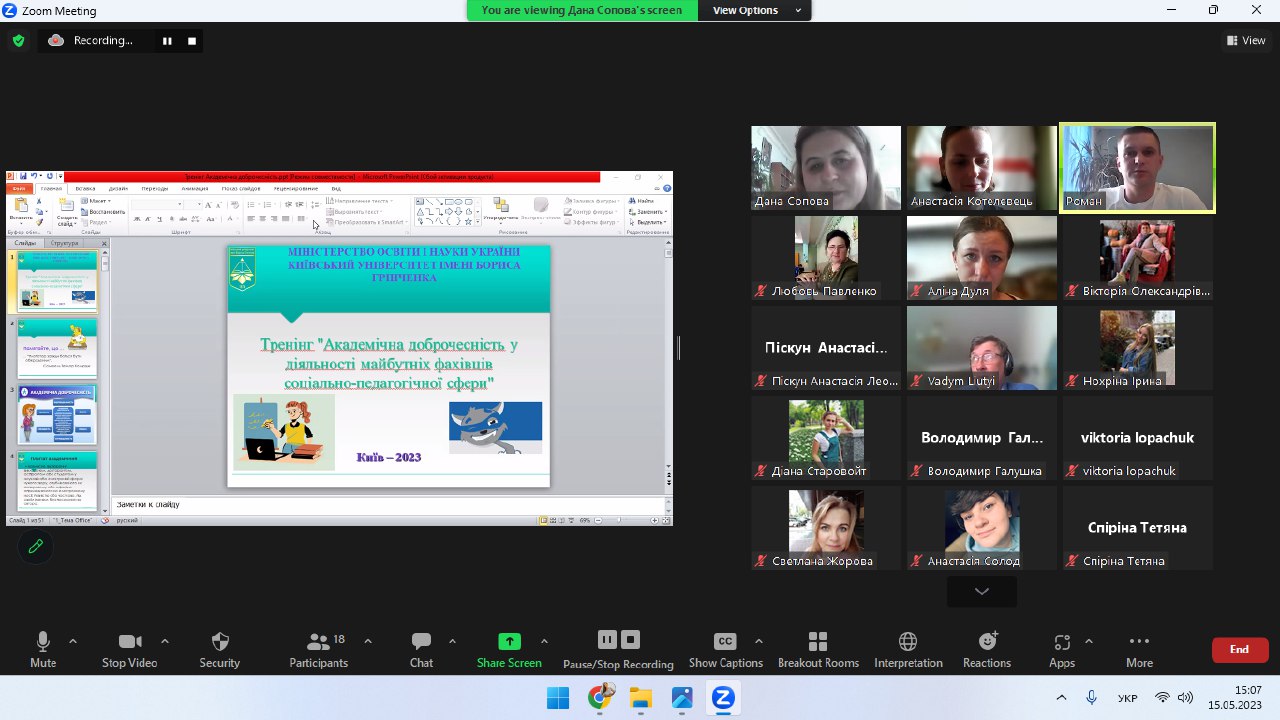1280x720 pixels.
Task: Change layout with the View button
Action: coord(1246,41)
